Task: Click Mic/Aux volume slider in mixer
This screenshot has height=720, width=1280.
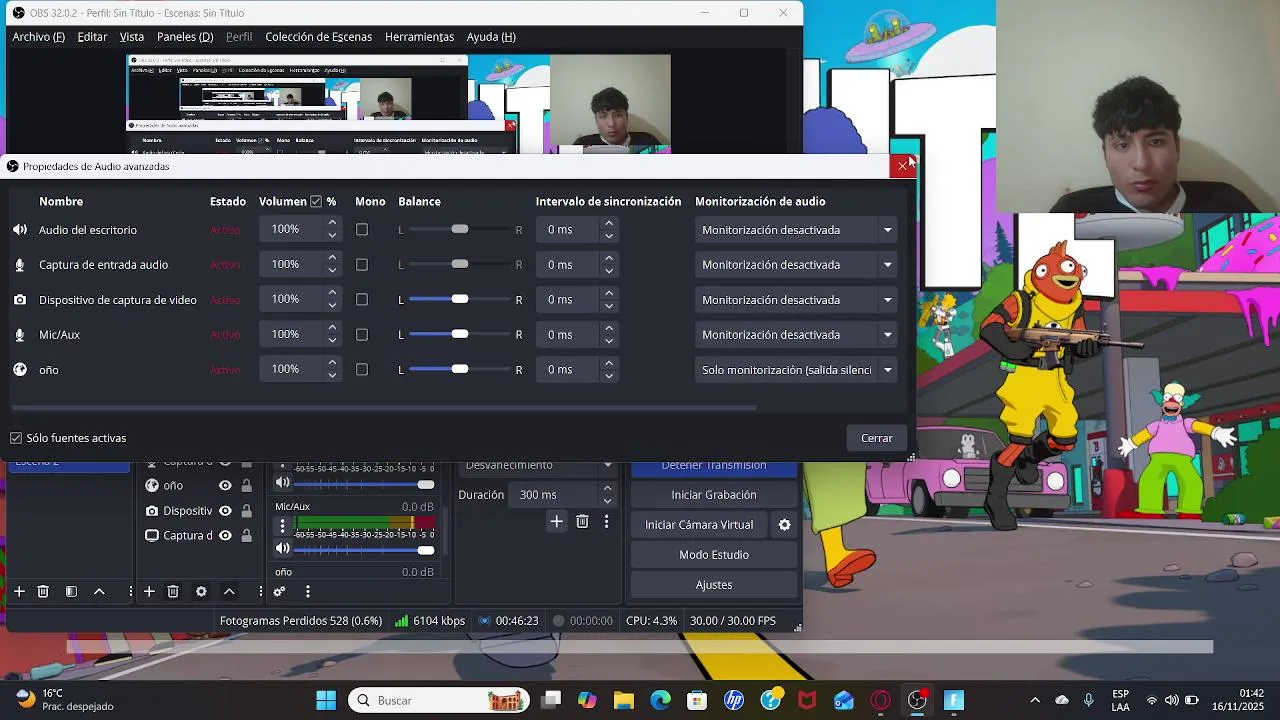Action: point(364,550)
